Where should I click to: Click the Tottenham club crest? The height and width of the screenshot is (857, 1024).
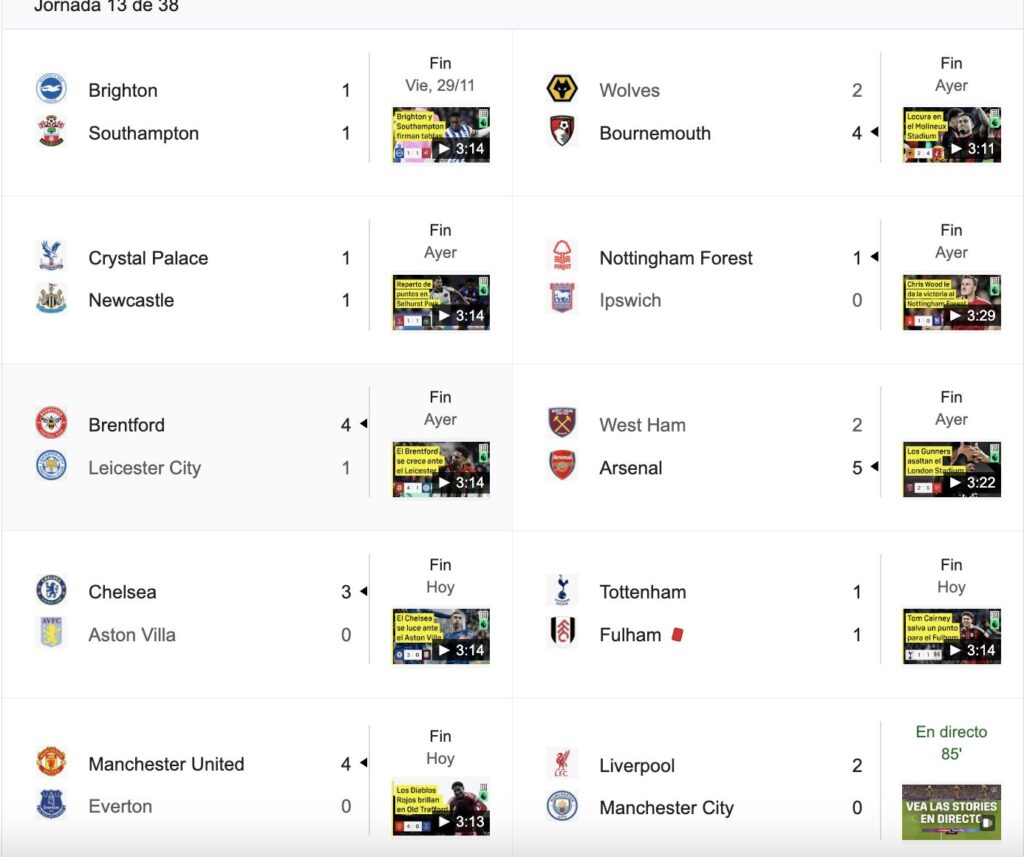562,590
